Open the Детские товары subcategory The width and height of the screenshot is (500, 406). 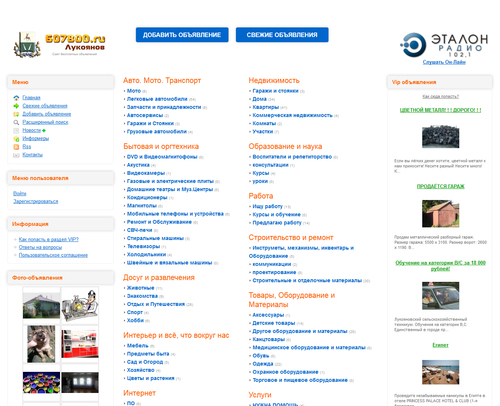tap(274, 323)
